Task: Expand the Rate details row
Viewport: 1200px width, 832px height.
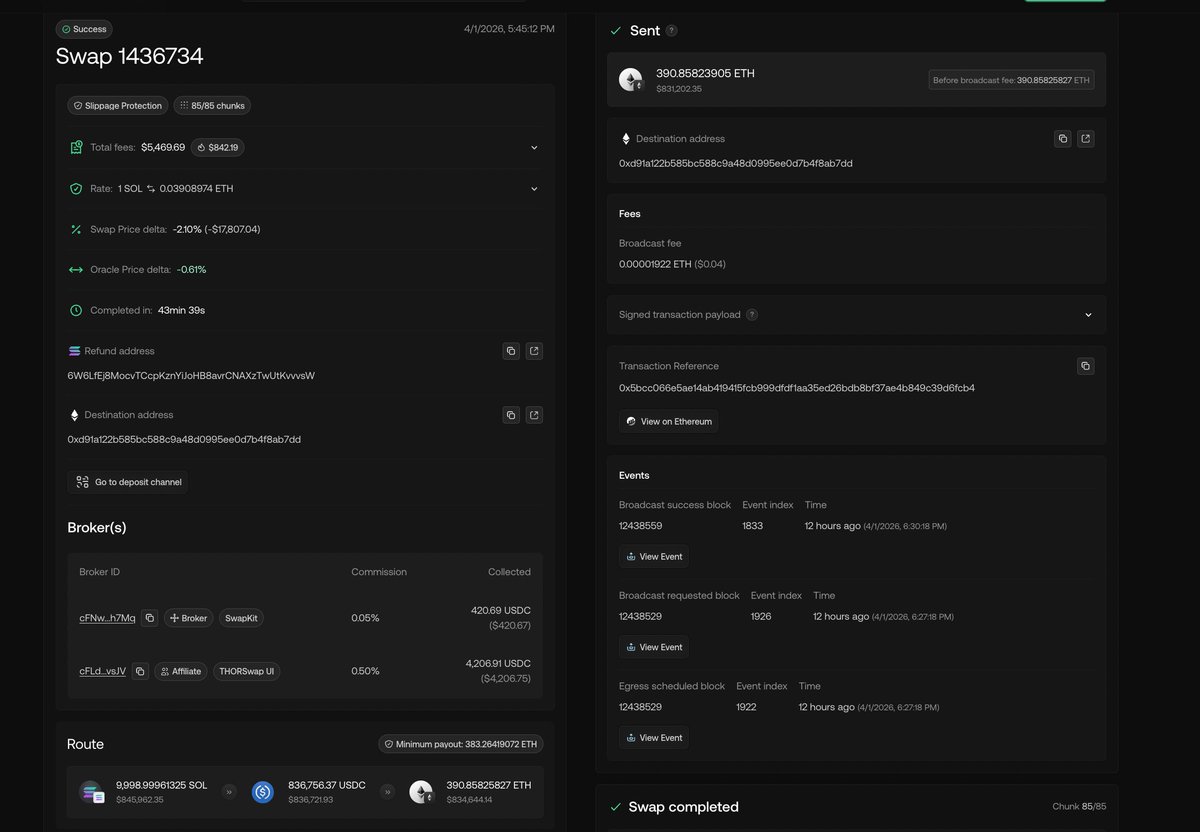Action: 534,188
